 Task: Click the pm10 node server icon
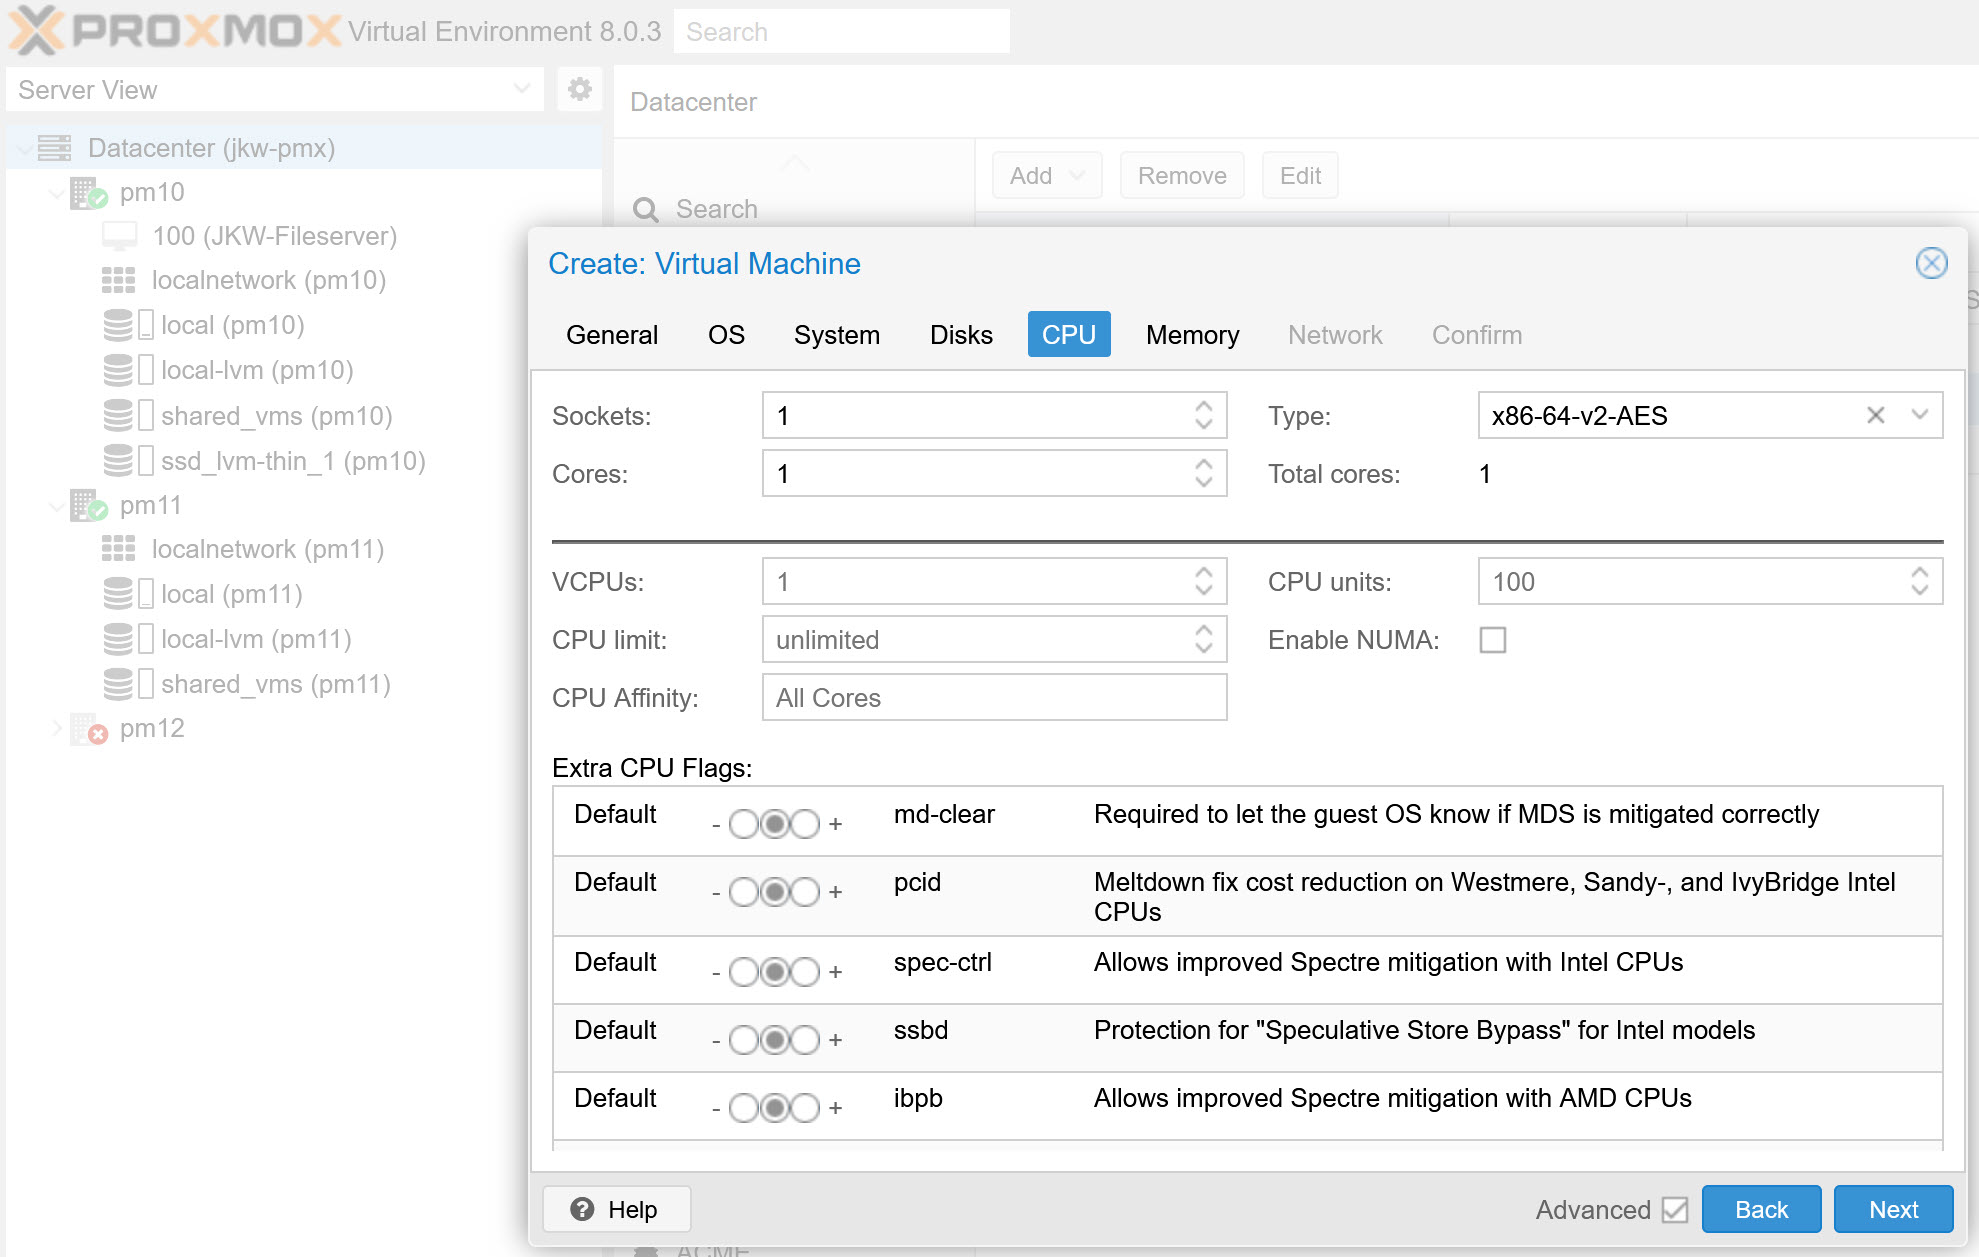pyautogui.click(x=88, y=193)
